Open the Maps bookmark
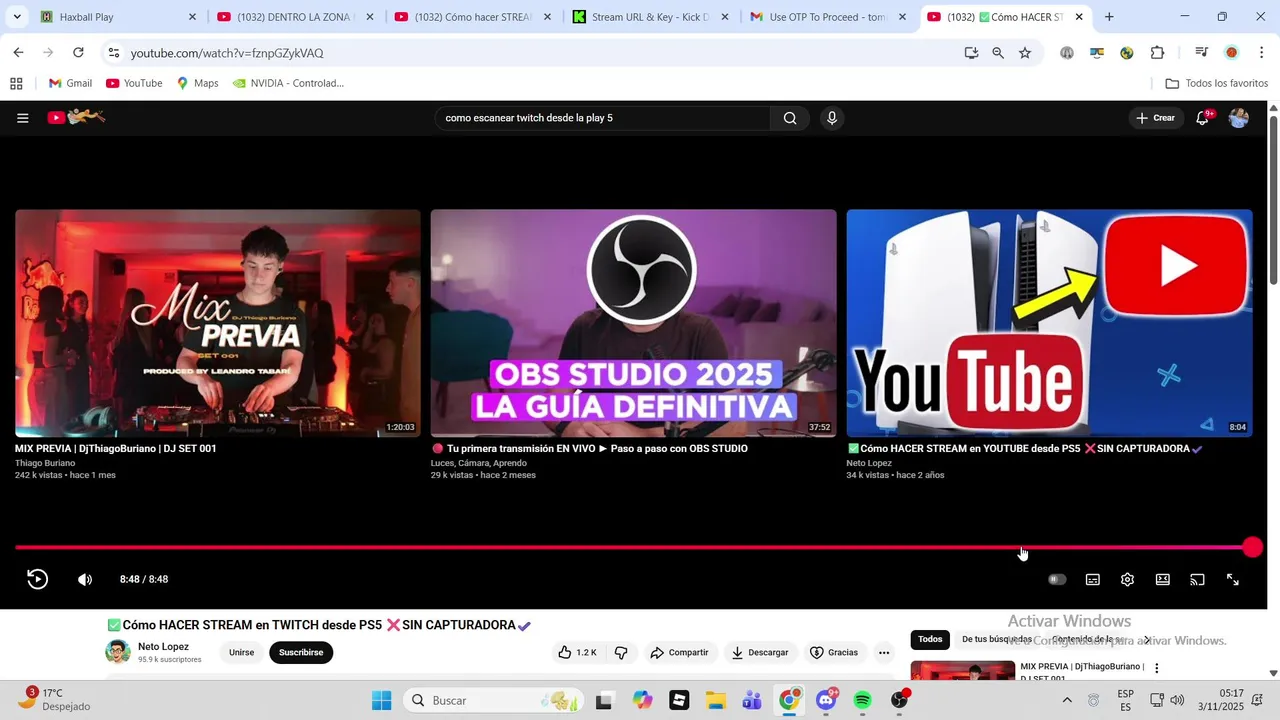Viewport: 1280px width, 720px height. coord(197,83)
